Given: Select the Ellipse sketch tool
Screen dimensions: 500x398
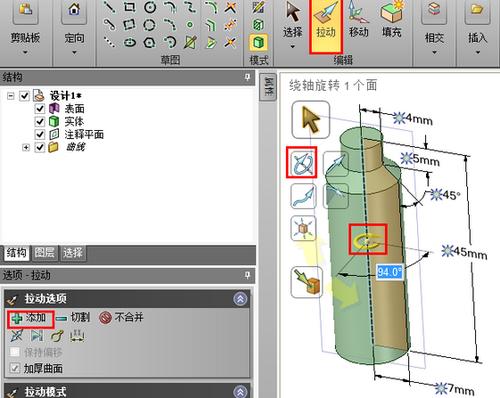Looking at the screenshot, I should click(130, 42).
